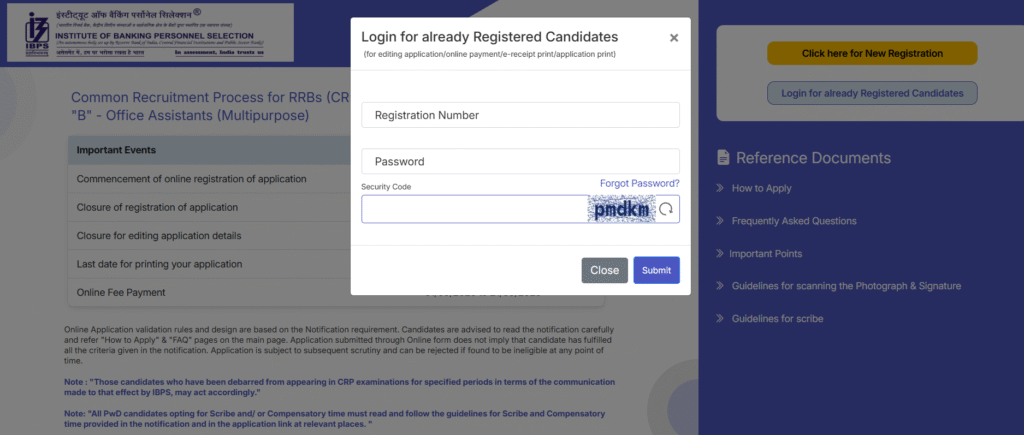This screenshot has height=435, width=1024.
Task: Click the captcha image showing pmdkm
Action: 622,210
